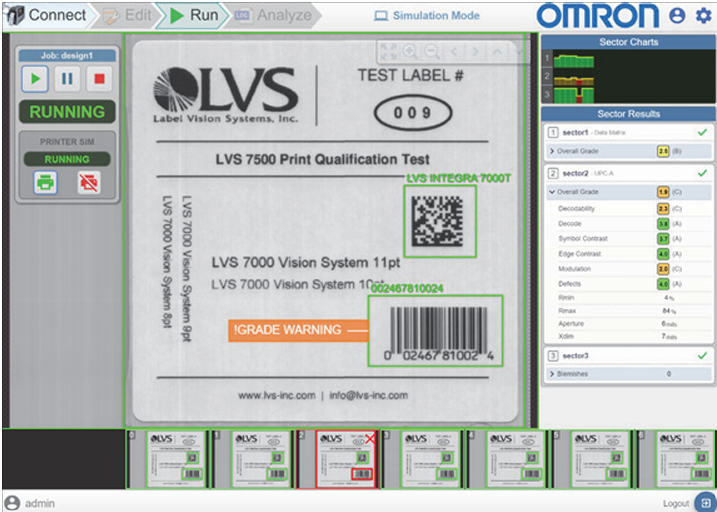The height and width of the screenshot is (512, 717).
Task: Select the failed red thumbnail in the filmstrip
Action: pos(337,459)
